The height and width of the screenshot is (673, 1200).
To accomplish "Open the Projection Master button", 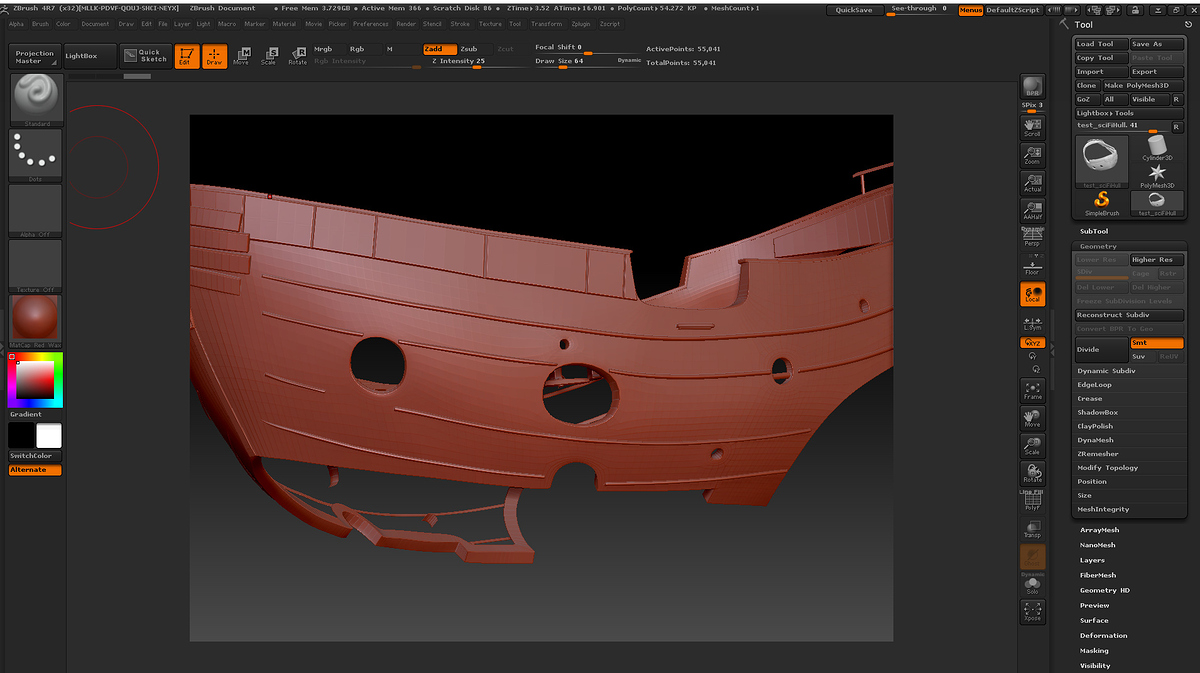I will click(35, 57).
